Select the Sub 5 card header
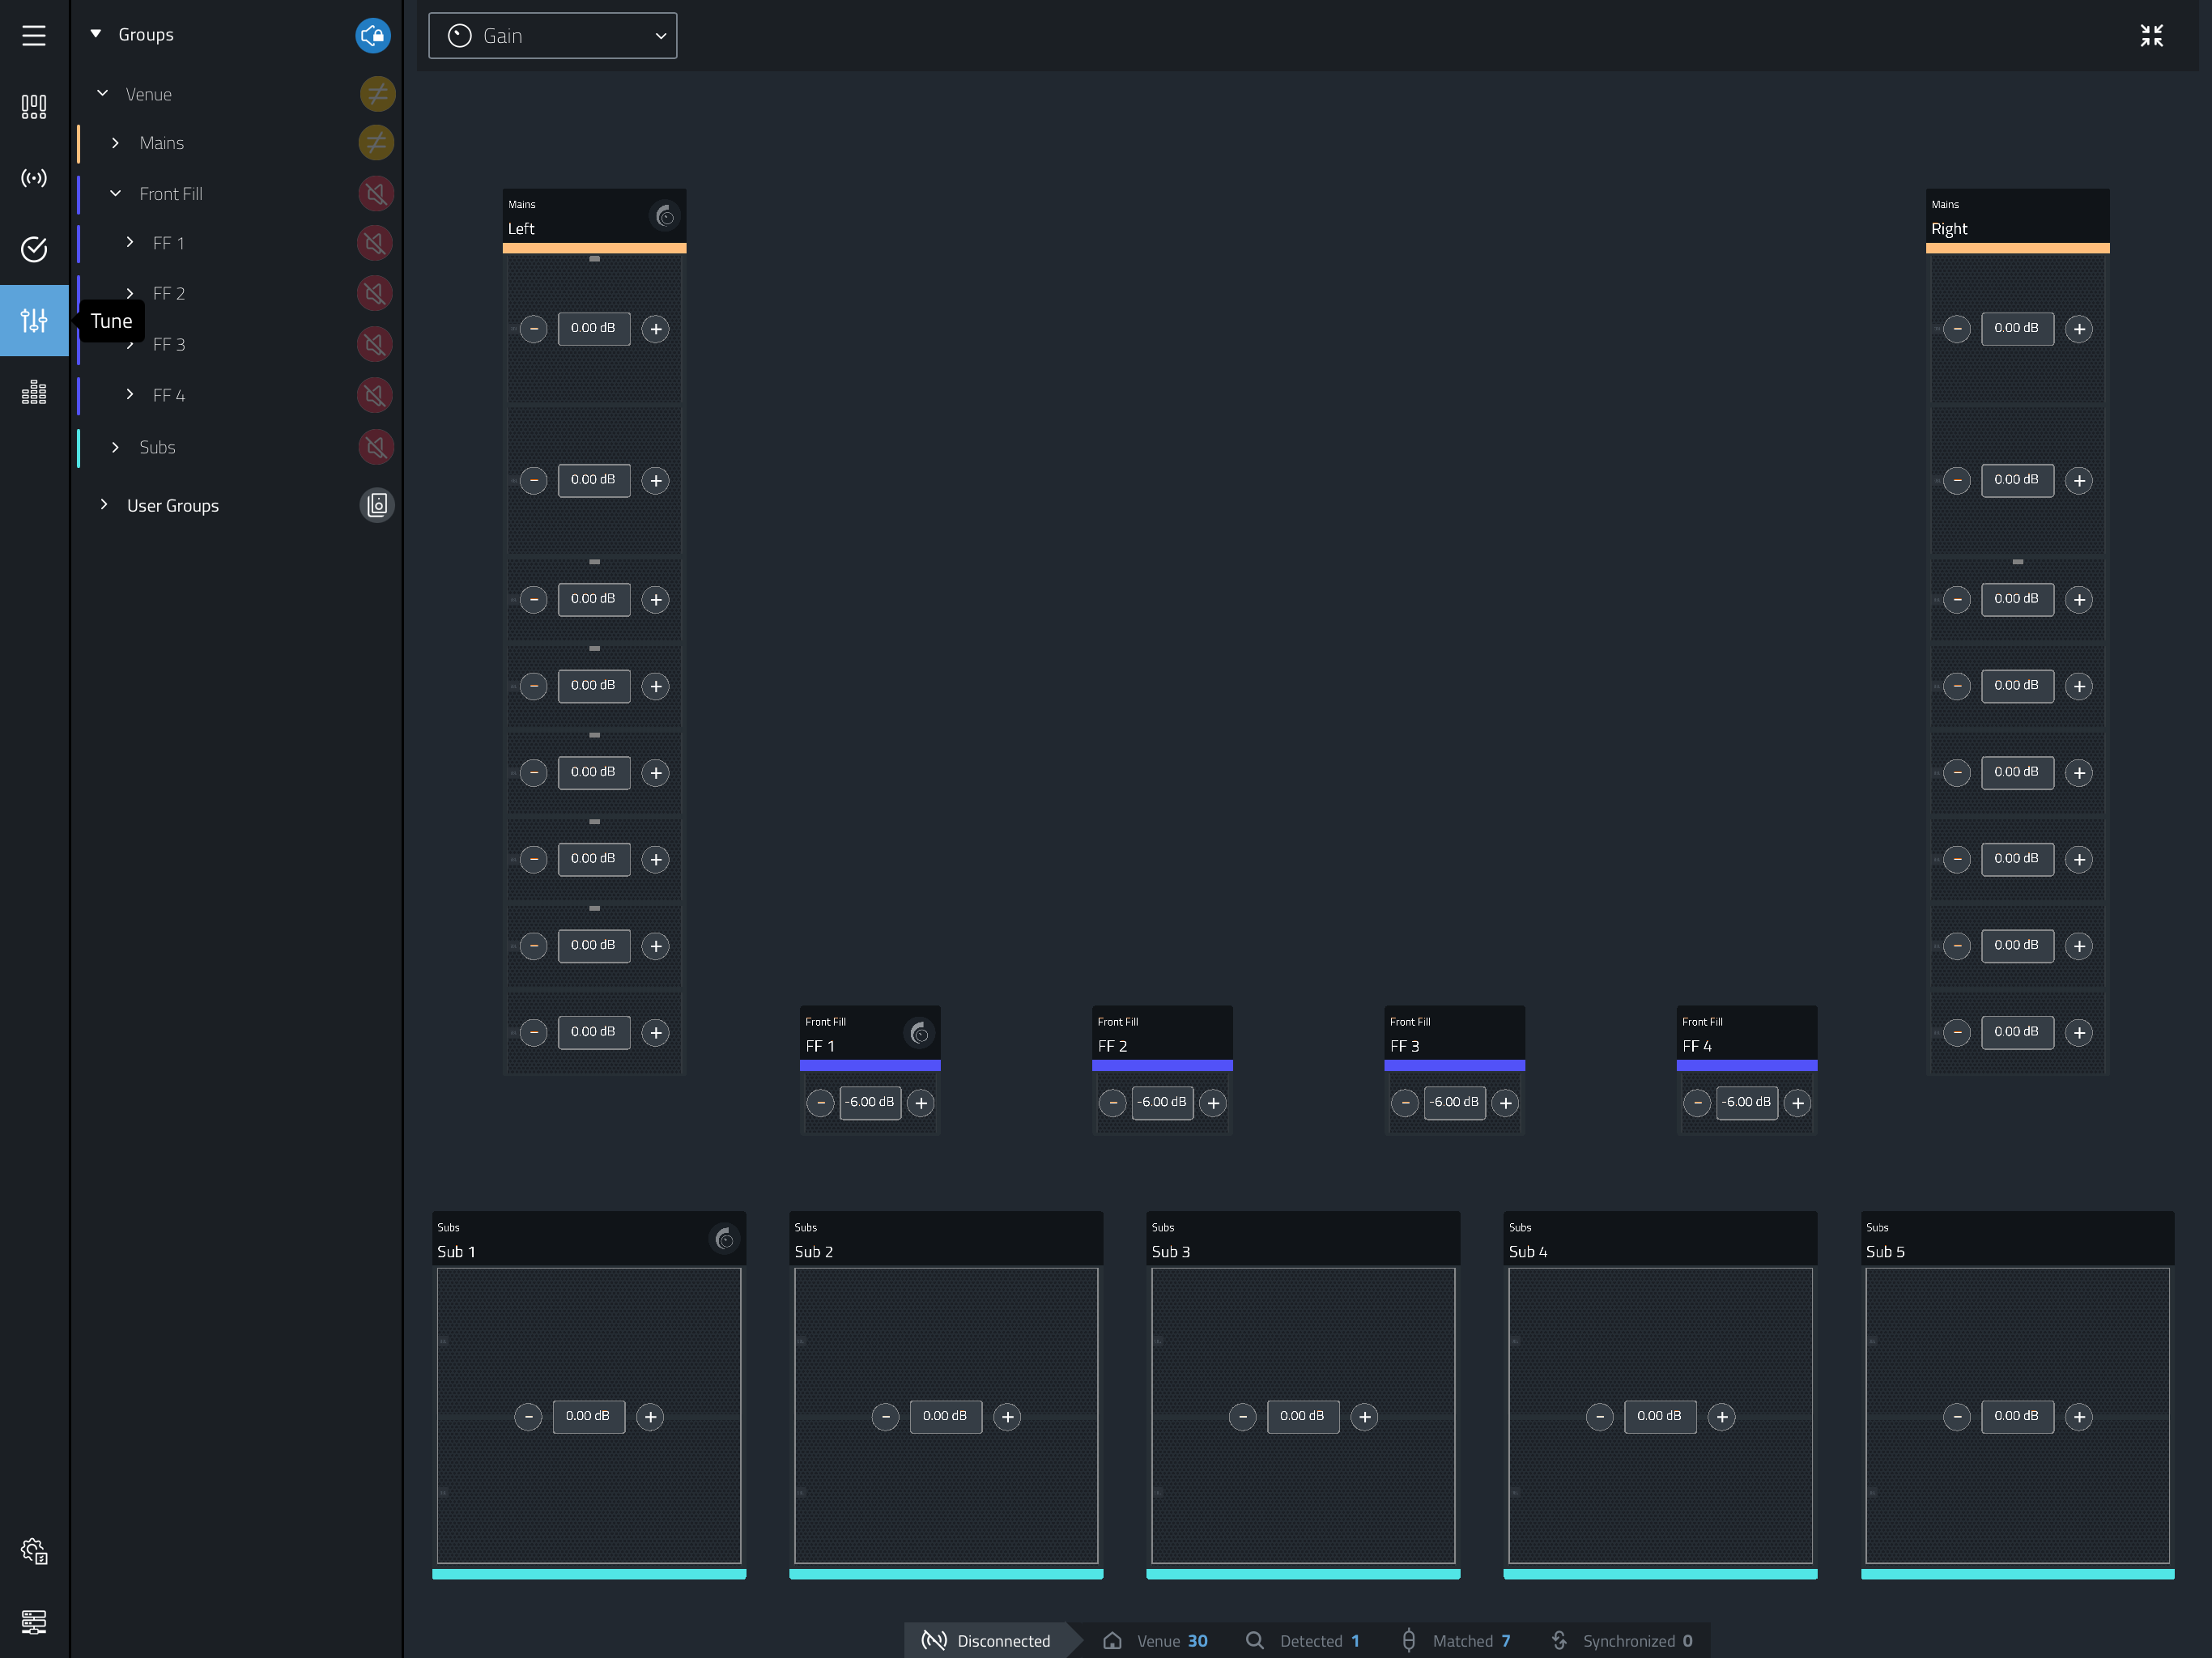This screenshot has height=1658, width=2212. (2017, 1240)
